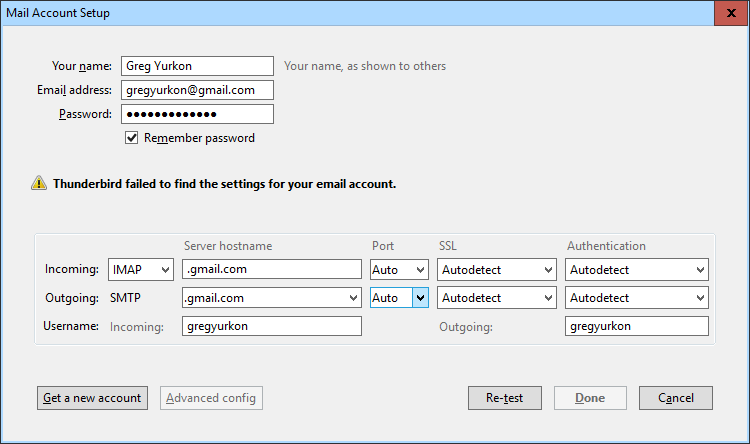This screenshot has height=444, width=750.
Task: Open the outgoing SSL Autodetect dropdown
Action: tap(496, 298)
